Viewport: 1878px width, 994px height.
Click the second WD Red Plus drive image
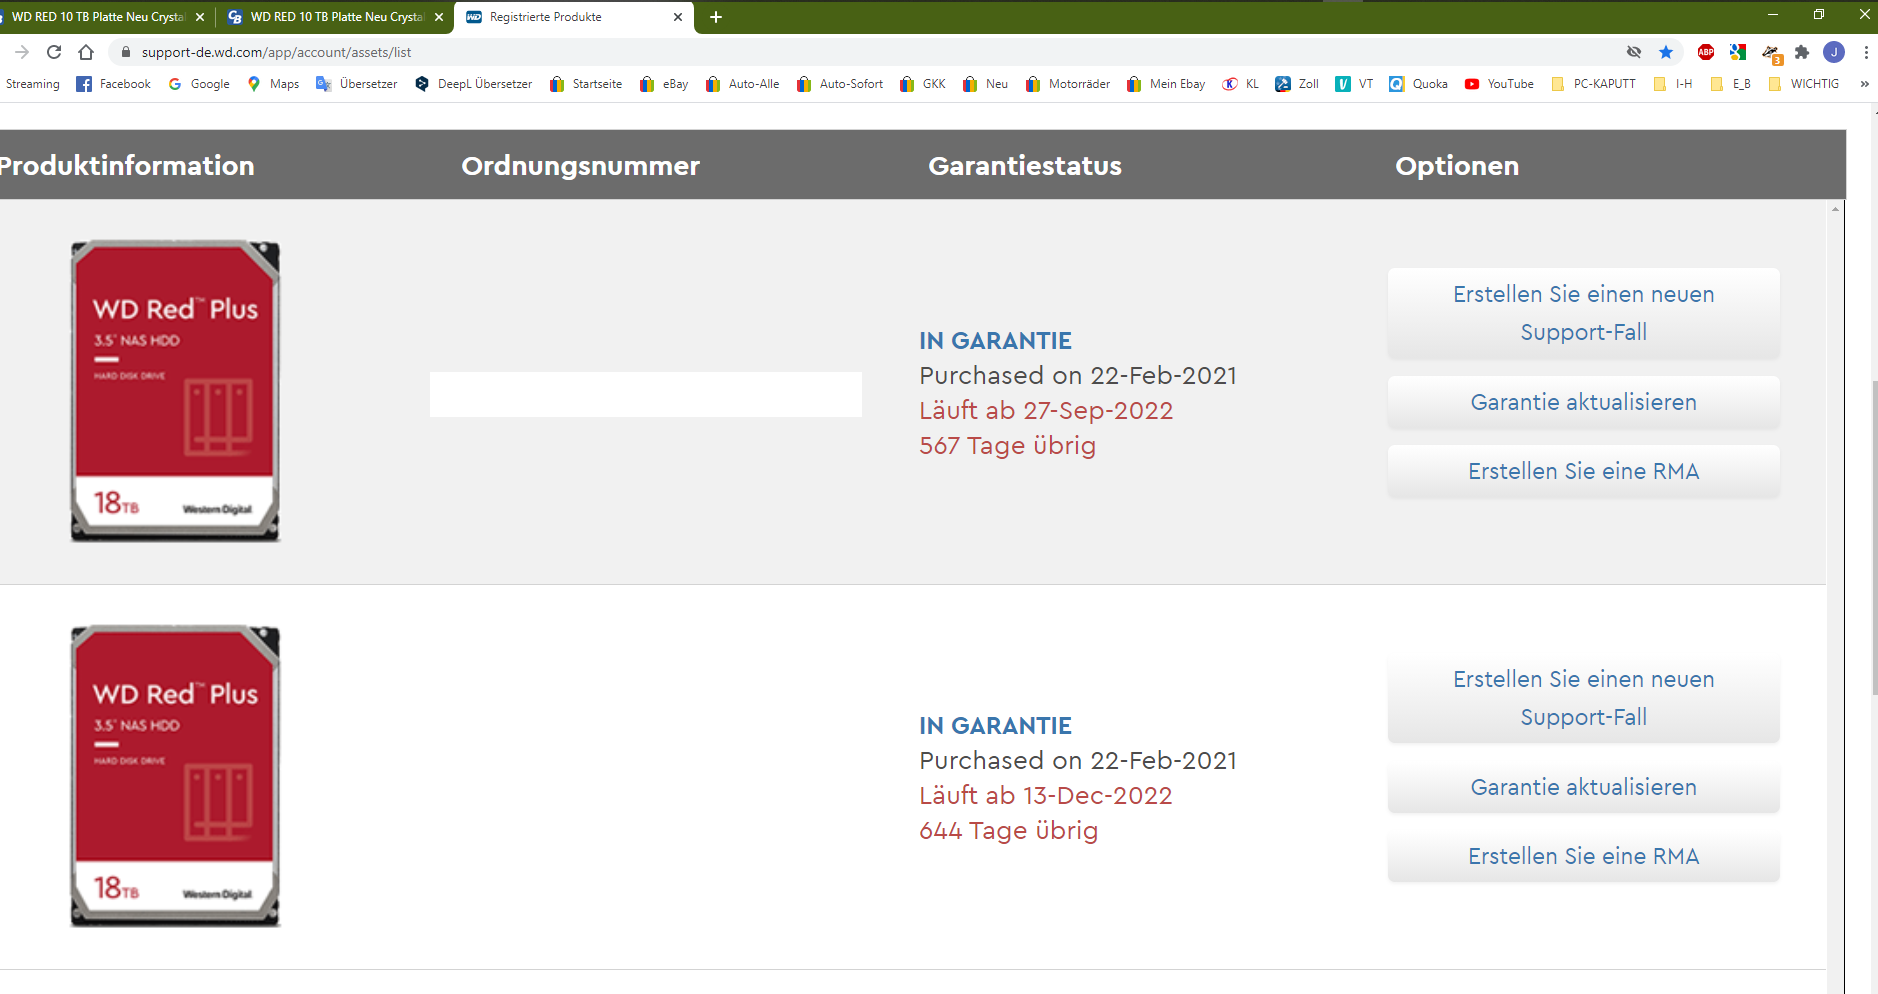pos(175,776)
